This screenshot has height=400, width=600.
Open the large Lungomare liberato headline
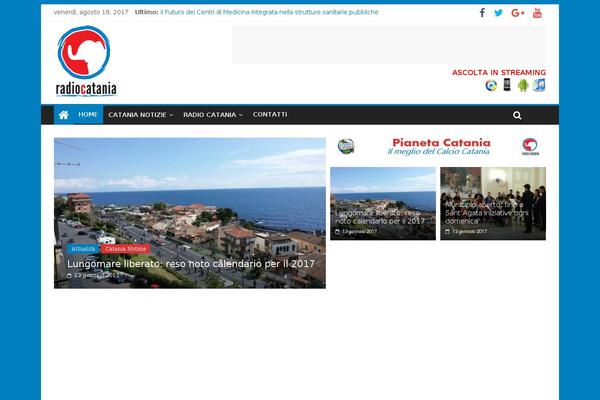point(191,264)
